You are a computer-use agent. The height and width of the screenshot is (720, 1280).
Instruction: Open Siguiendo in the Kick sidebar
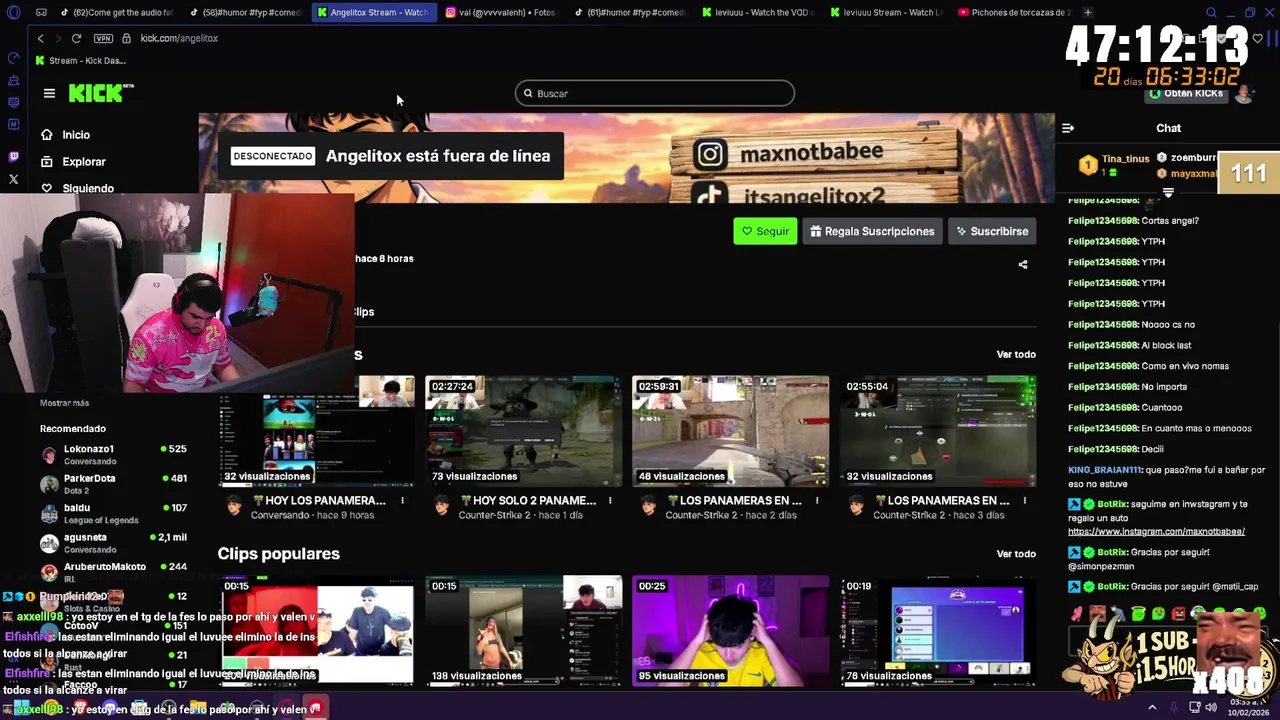tap(88, 188)
